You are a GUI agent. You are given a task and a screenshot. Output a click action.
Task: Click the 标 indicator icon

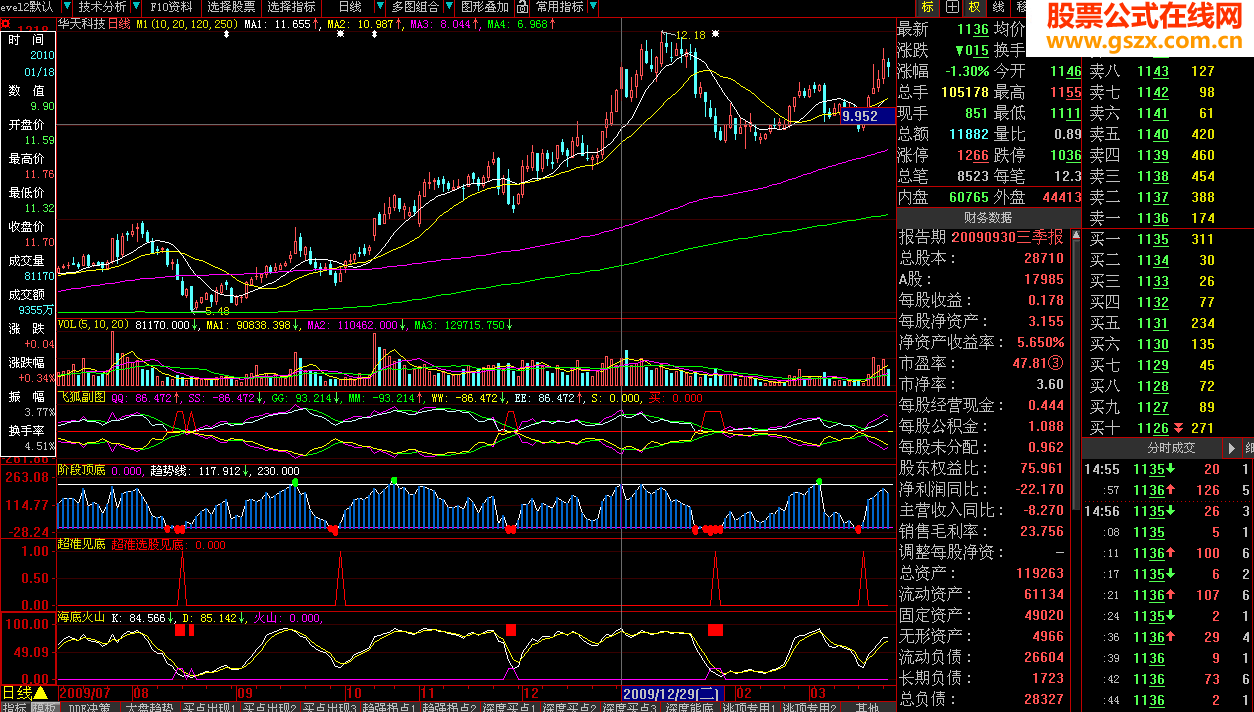(929, 7)
